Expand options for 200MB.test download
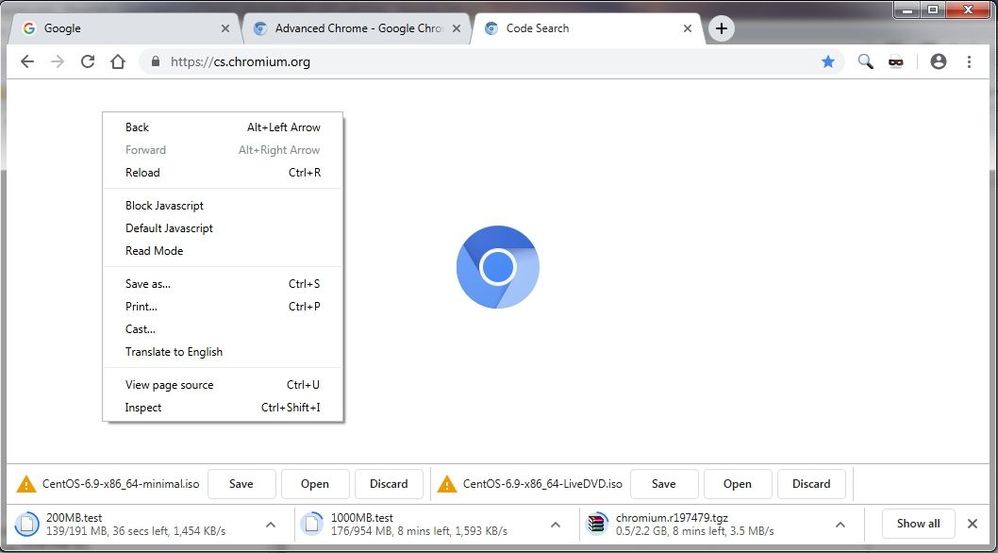Viewport: 998px width, 553px height. (x=271, y=525)
